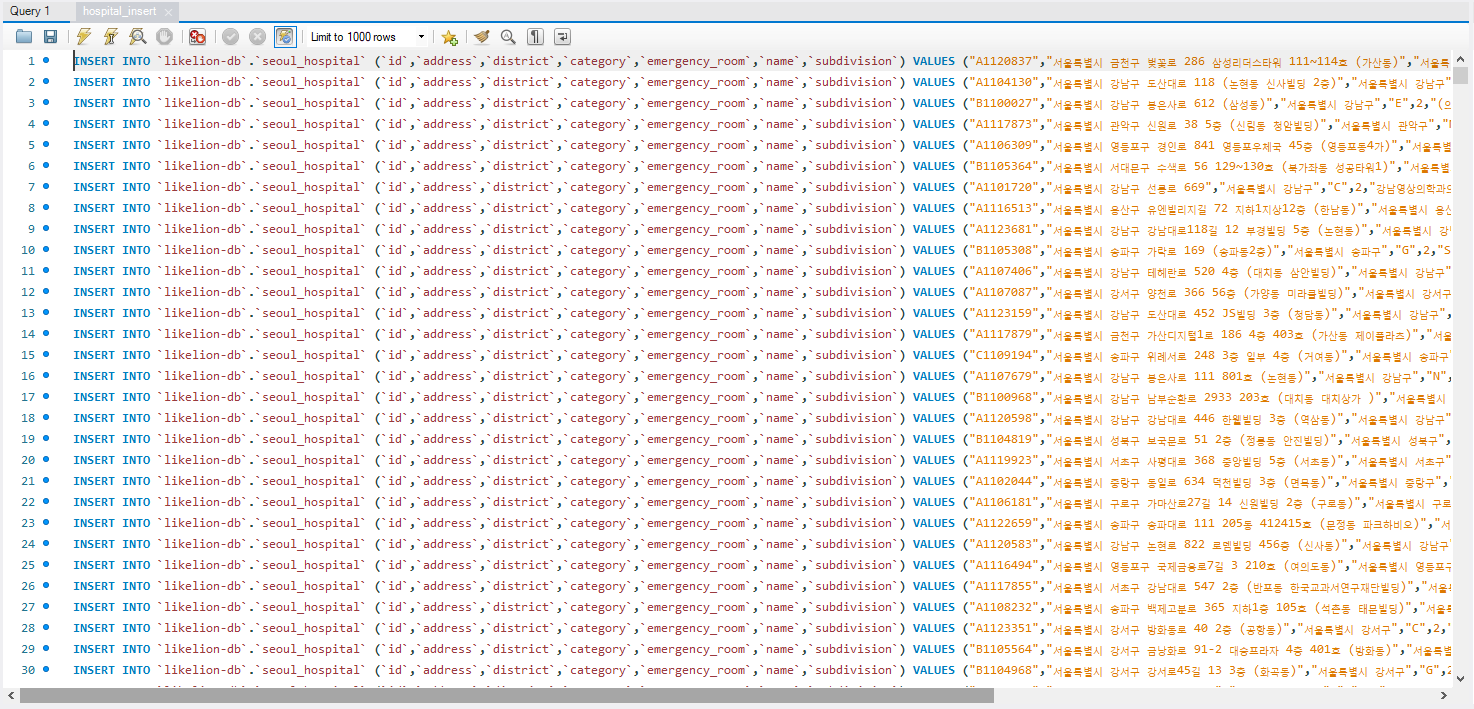Click the statement marker dot on line 1
Screen dimensions: 1474x709
[46, 61]
